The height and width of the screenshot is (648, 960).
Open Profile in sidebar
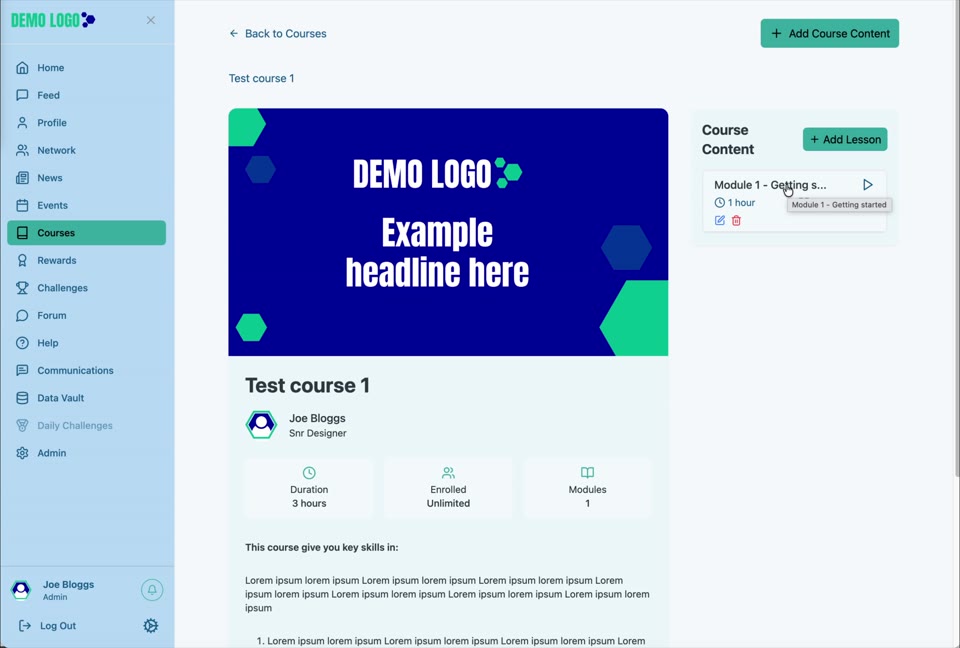86,122
